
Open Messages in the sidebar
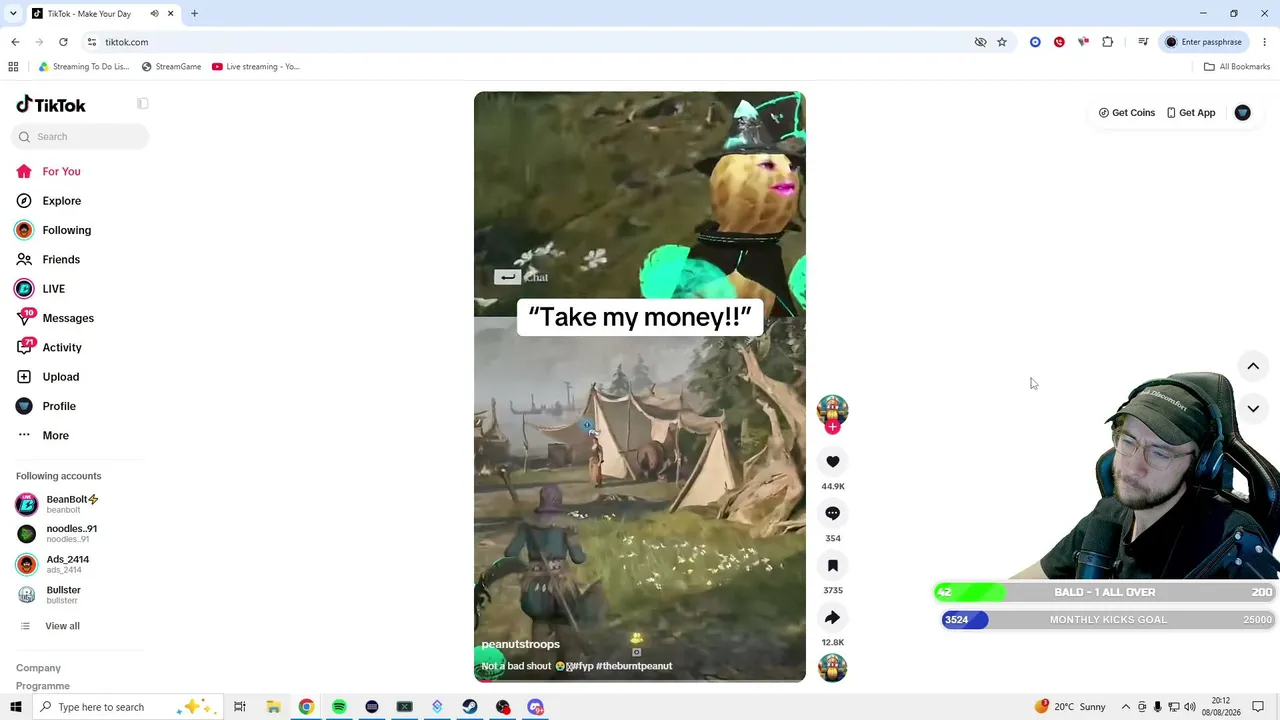pos(55,318)
